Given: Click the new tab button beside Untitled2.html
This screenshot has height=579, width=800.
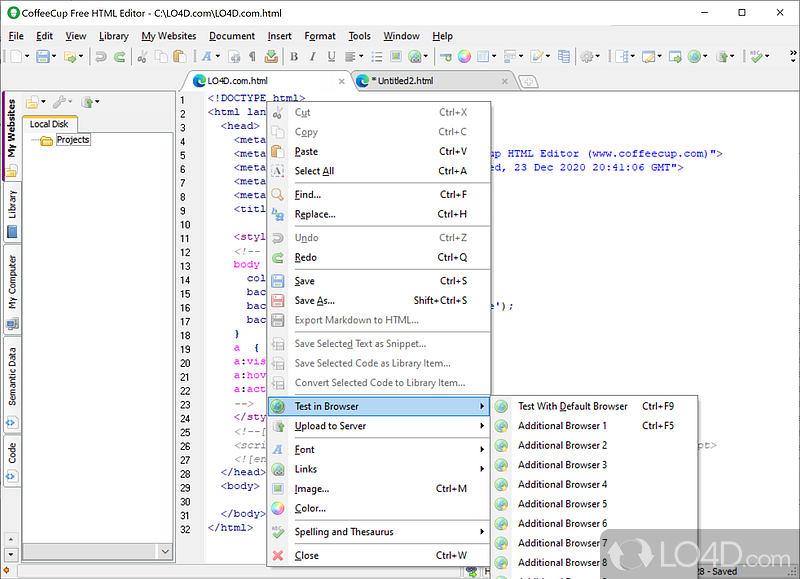Looking at the screenshot, I should point(529,81).
